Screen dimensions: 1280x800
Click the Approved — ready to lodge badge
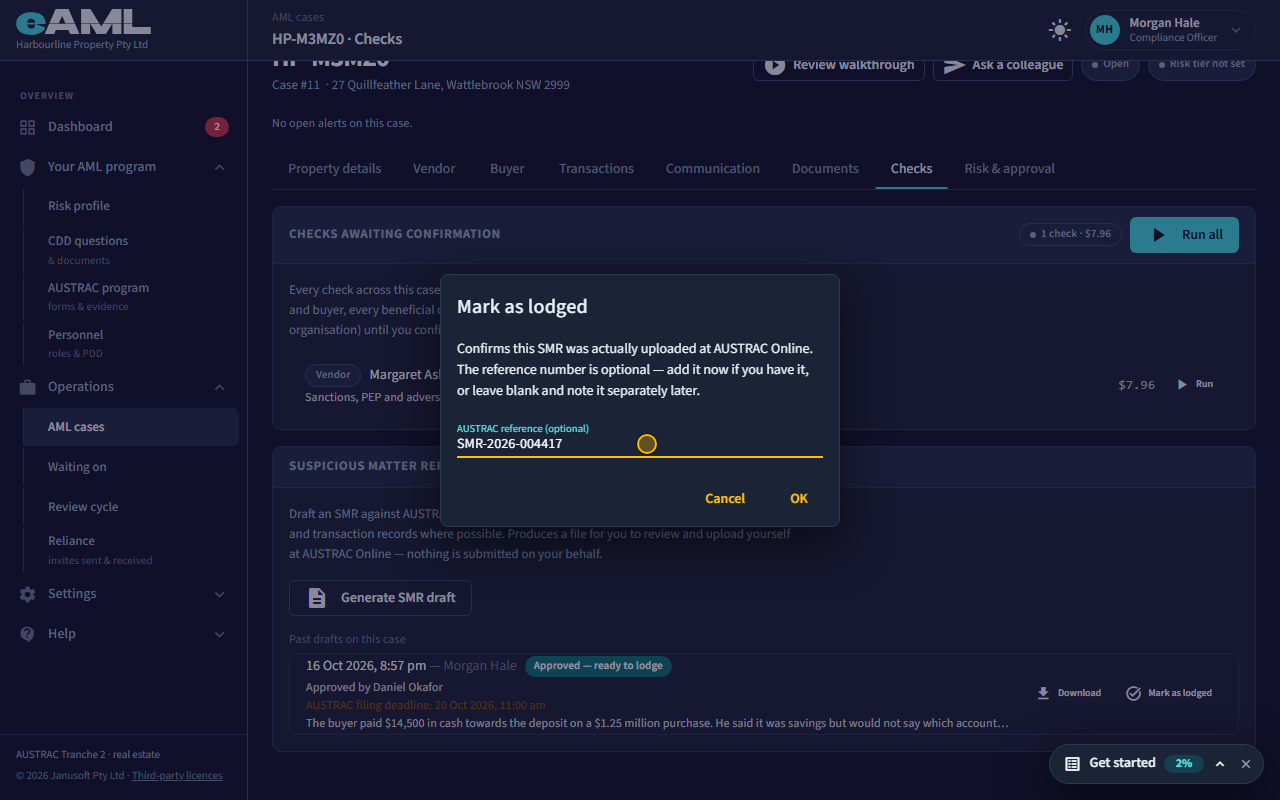tap(598, 666)
